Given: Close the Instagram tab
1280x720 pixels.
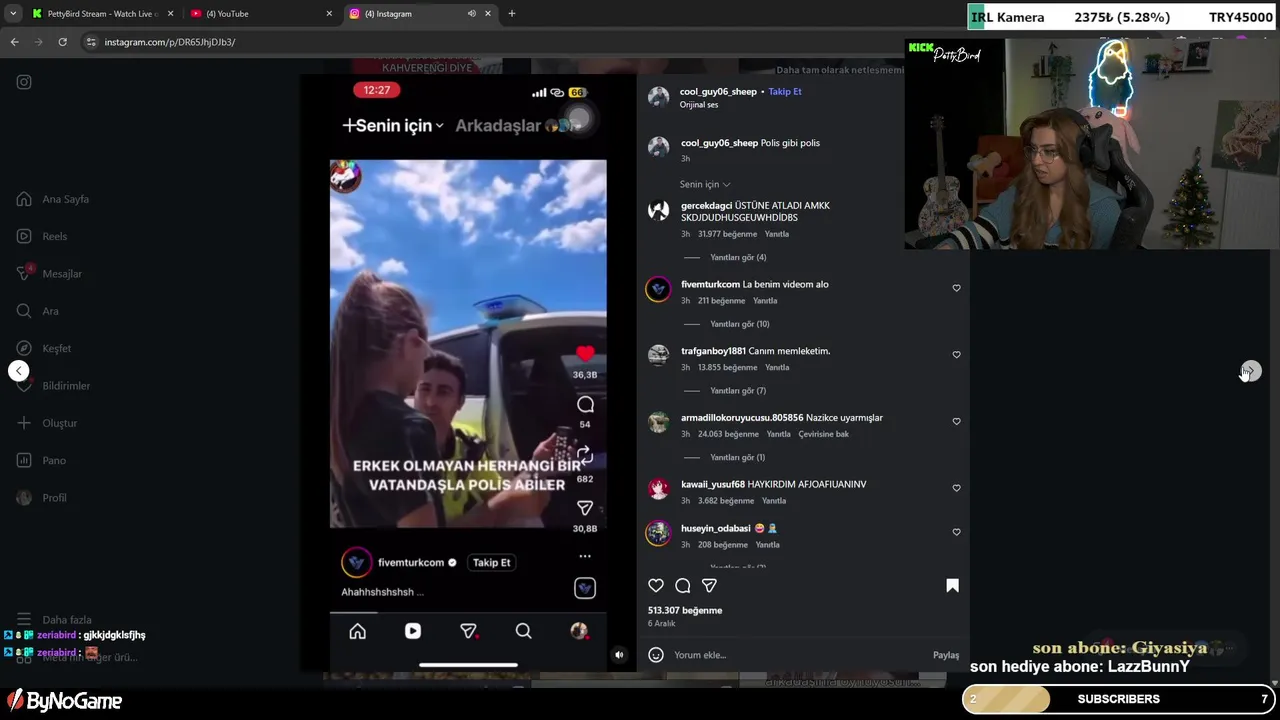Looking at the screenshot, I should click(488, 14).
